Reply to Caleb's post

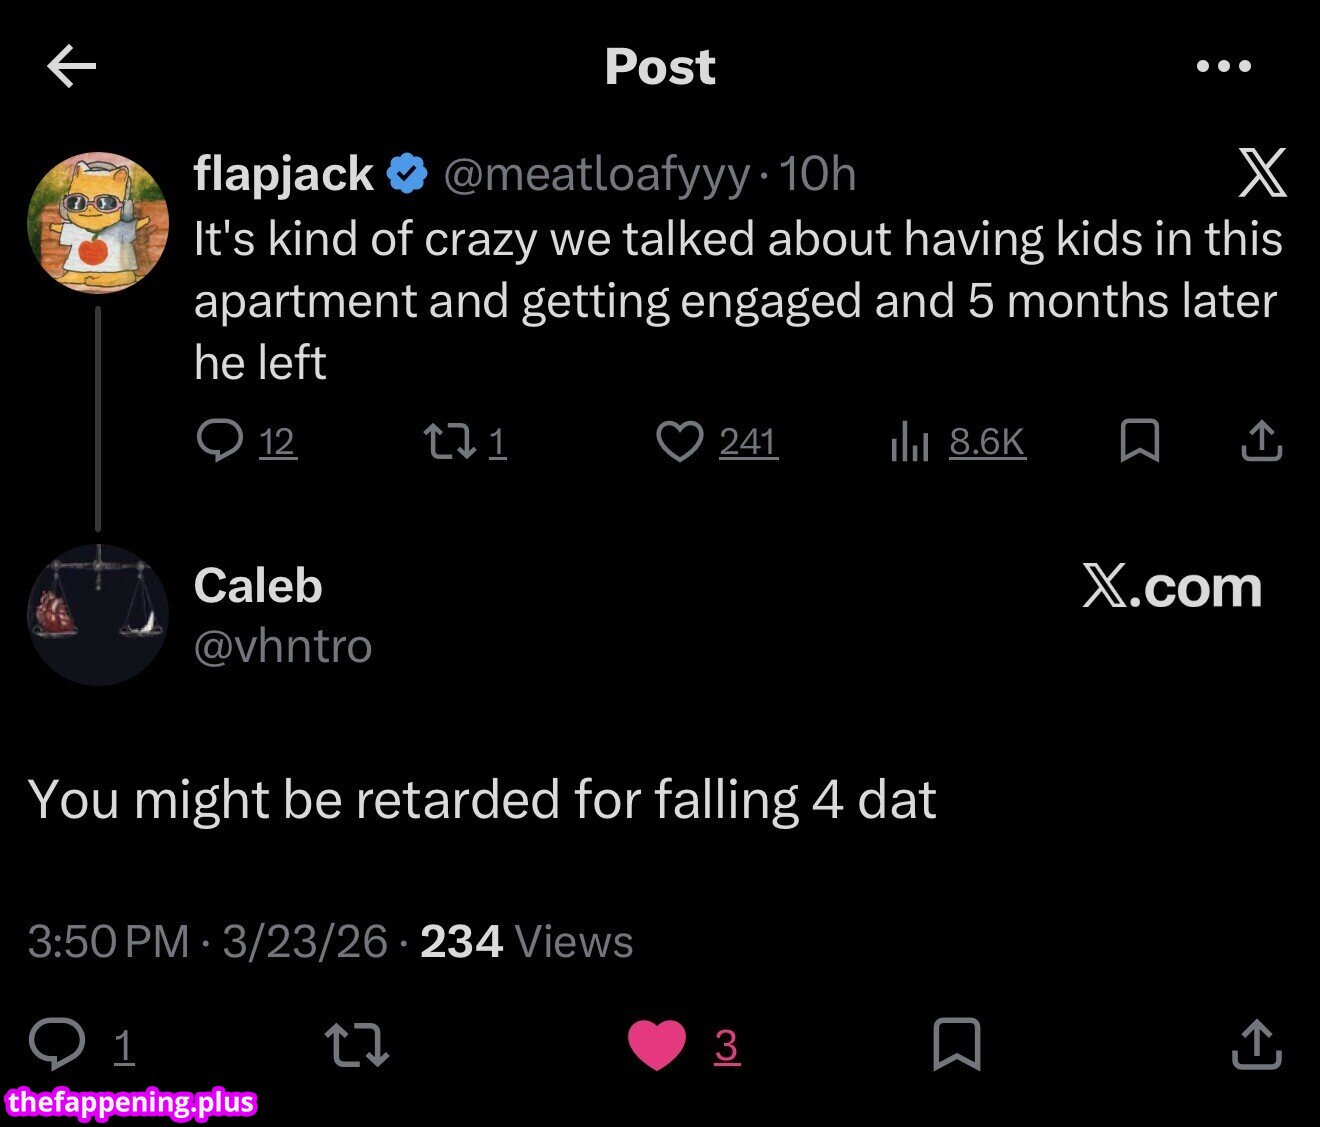[x=57, y=1044]
